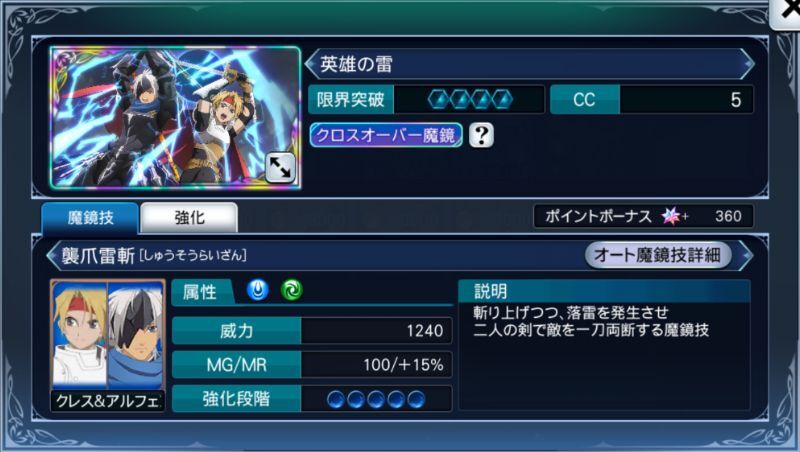800x452 pixels.
Task: Select the 魔鏡技 tab
Action: [90, 218]
